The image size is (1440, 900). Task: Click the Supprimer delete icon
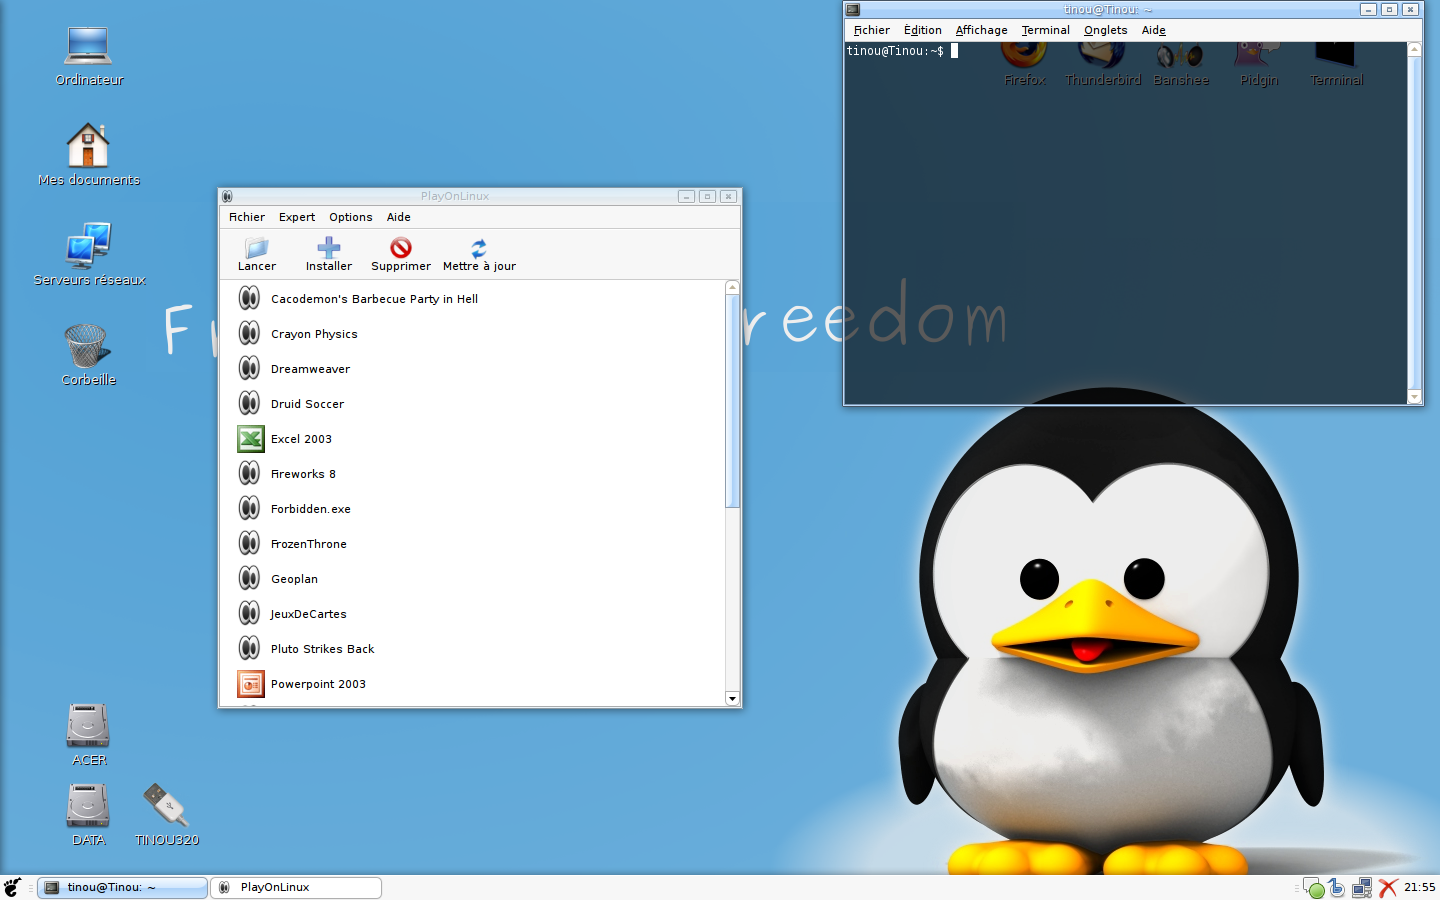tap(400, 248)
